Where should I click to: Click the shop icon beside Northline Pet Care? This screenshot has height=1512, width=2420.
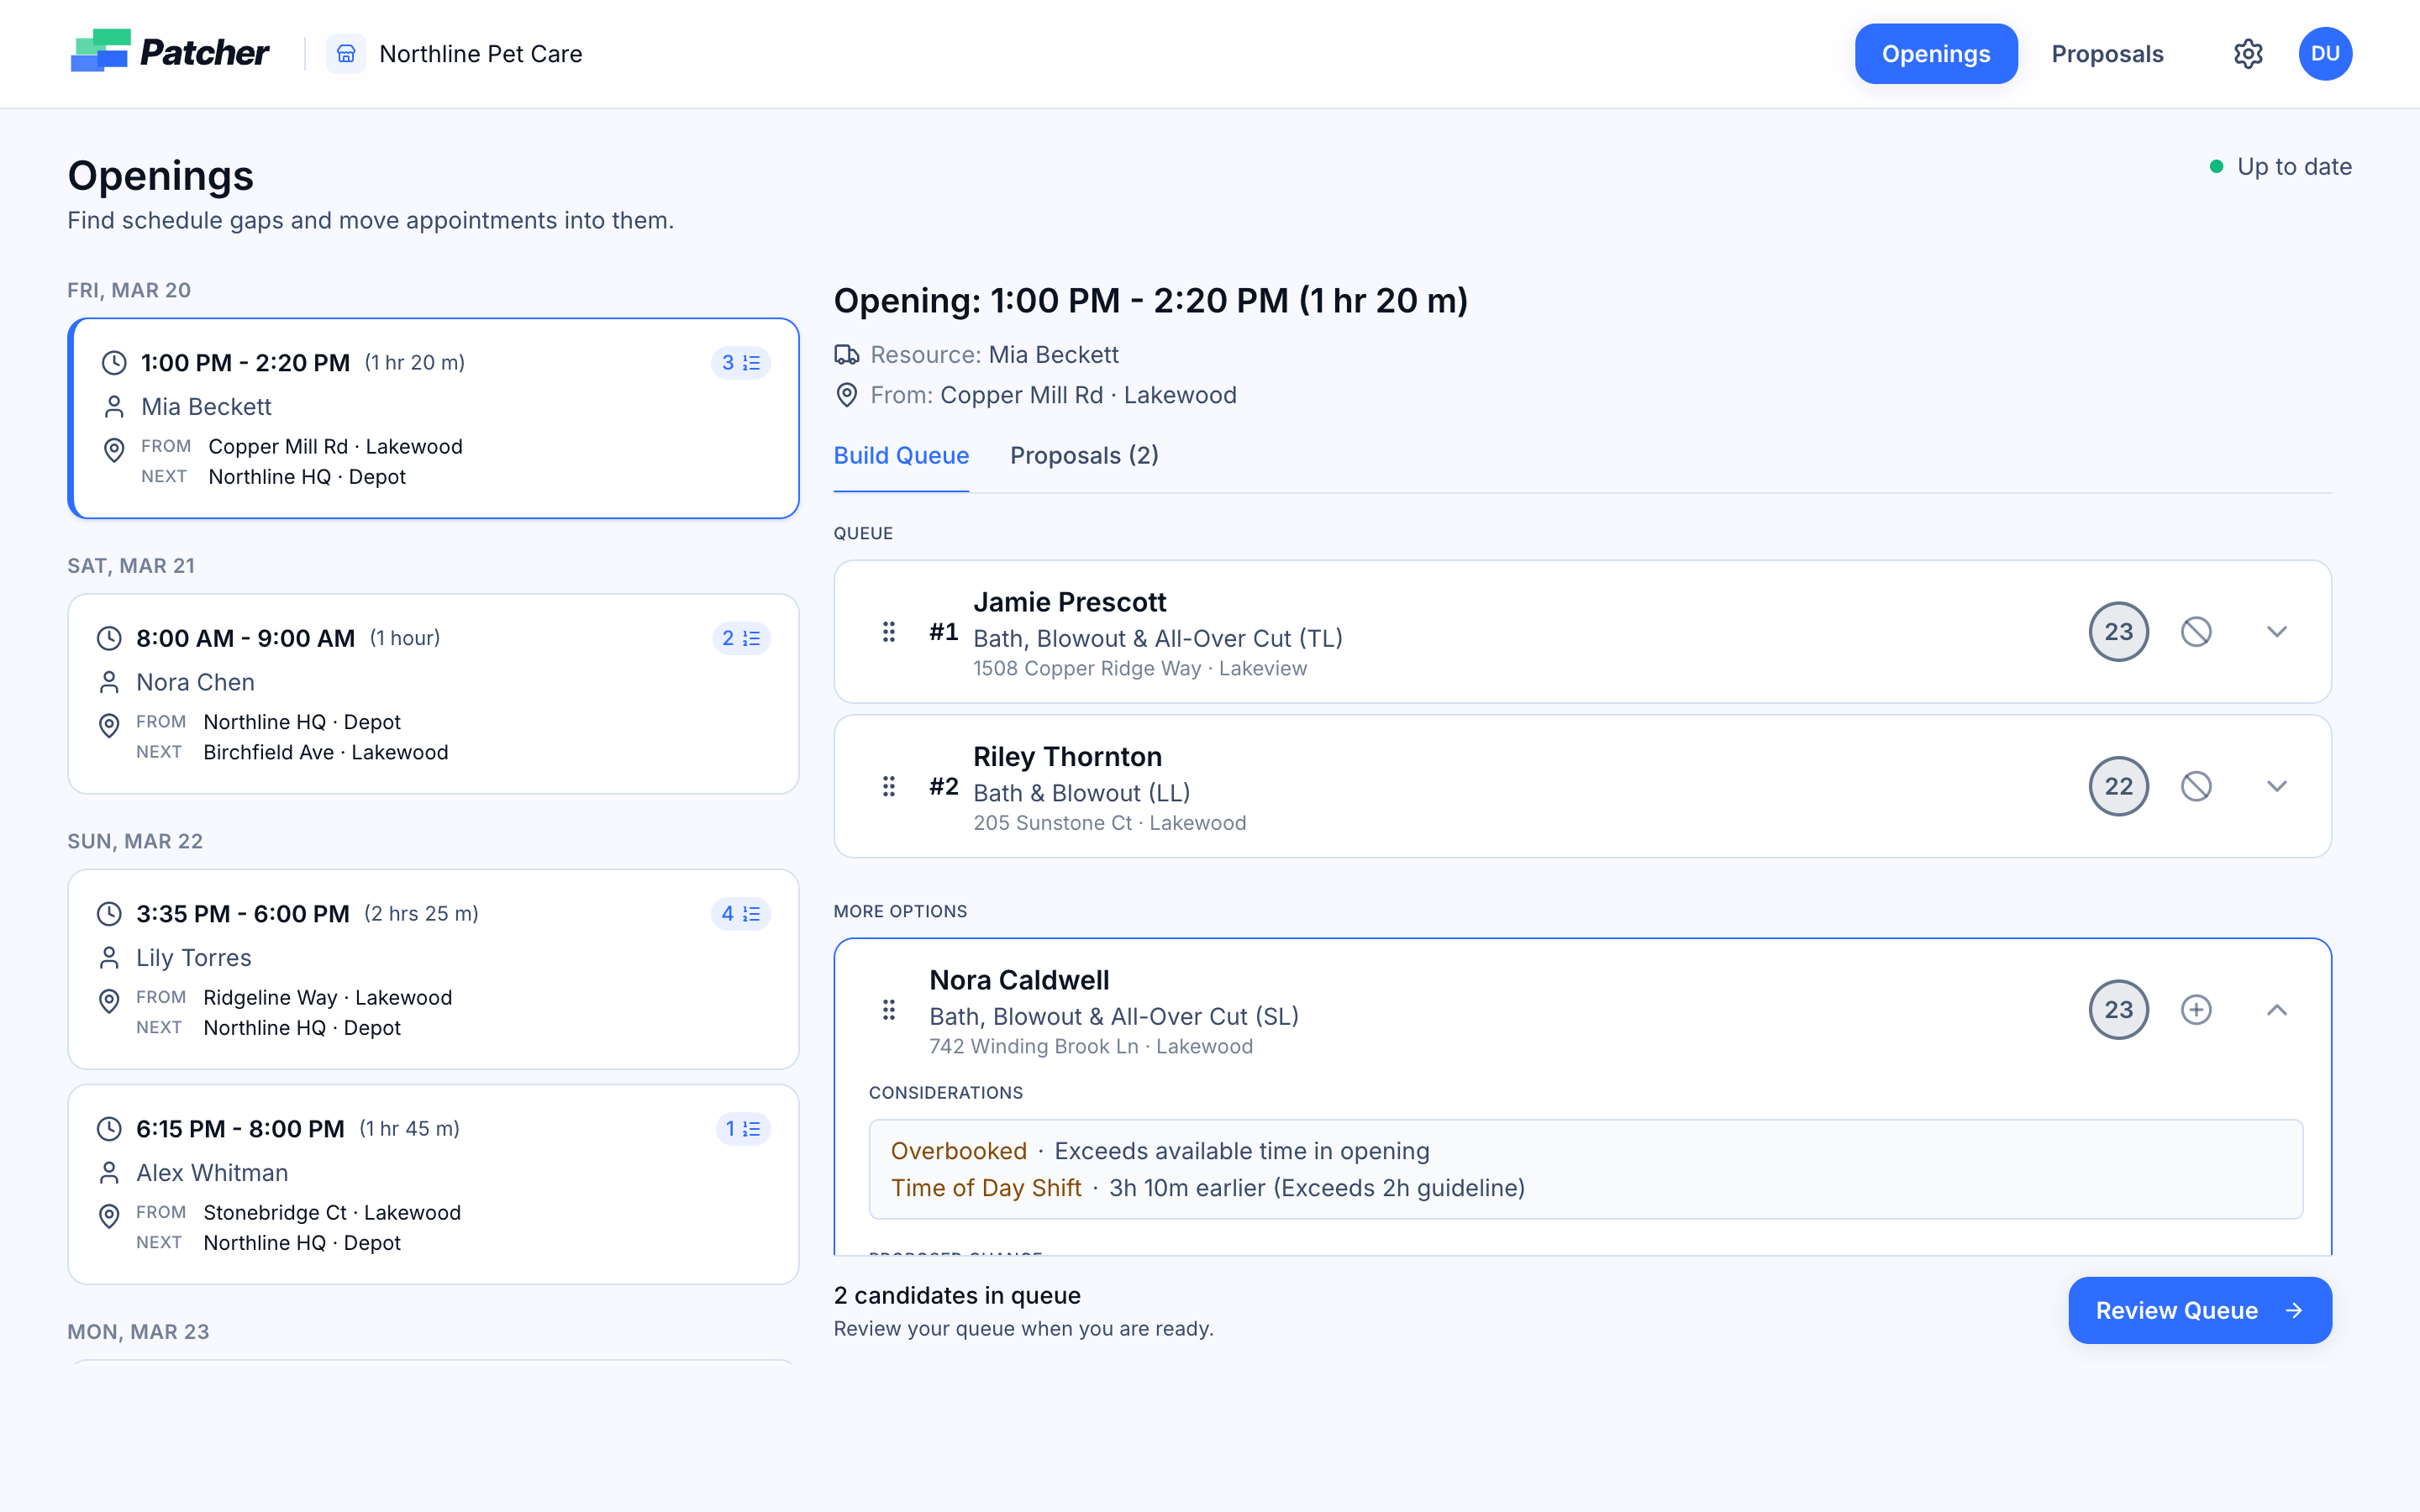tap(346, 53)
